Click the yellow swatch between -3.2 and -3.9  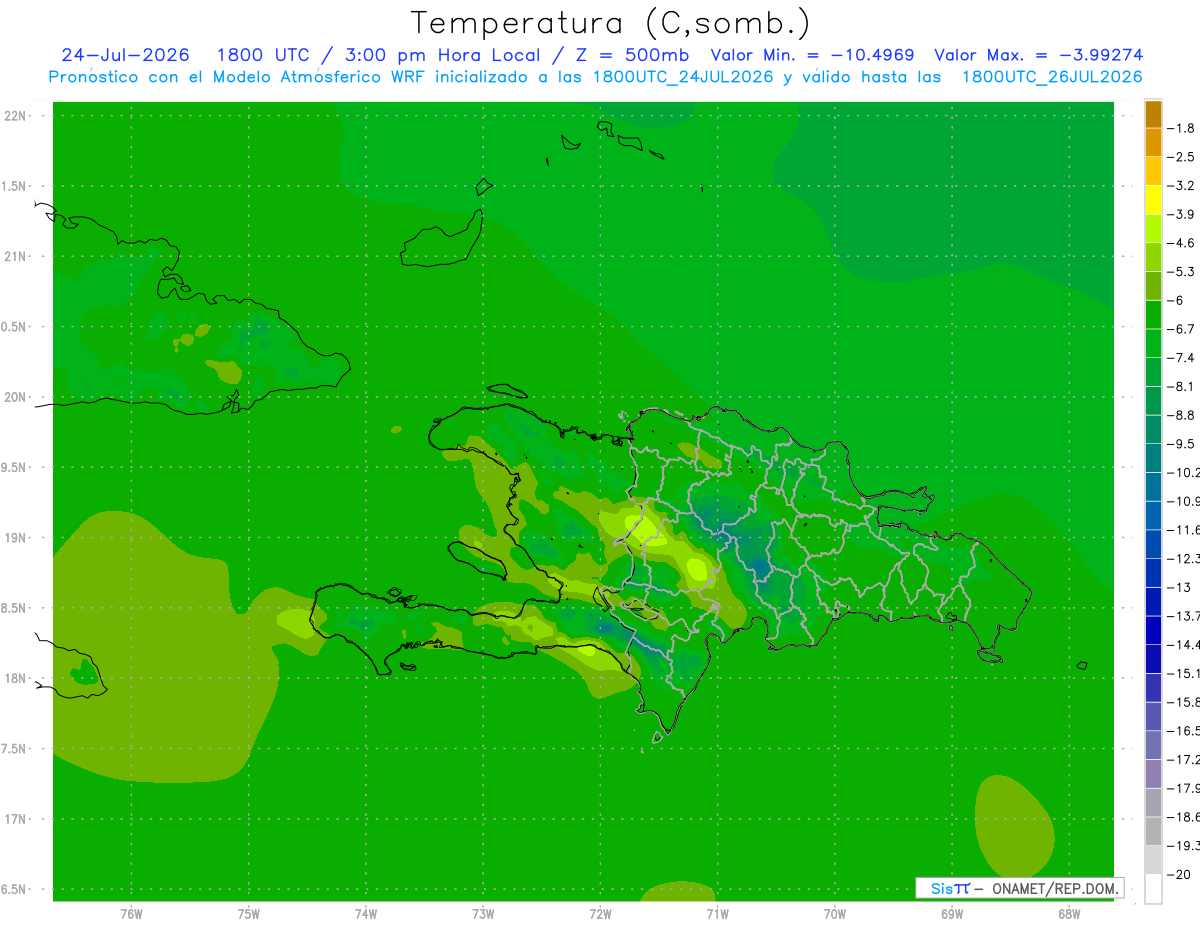point(1153,200)
